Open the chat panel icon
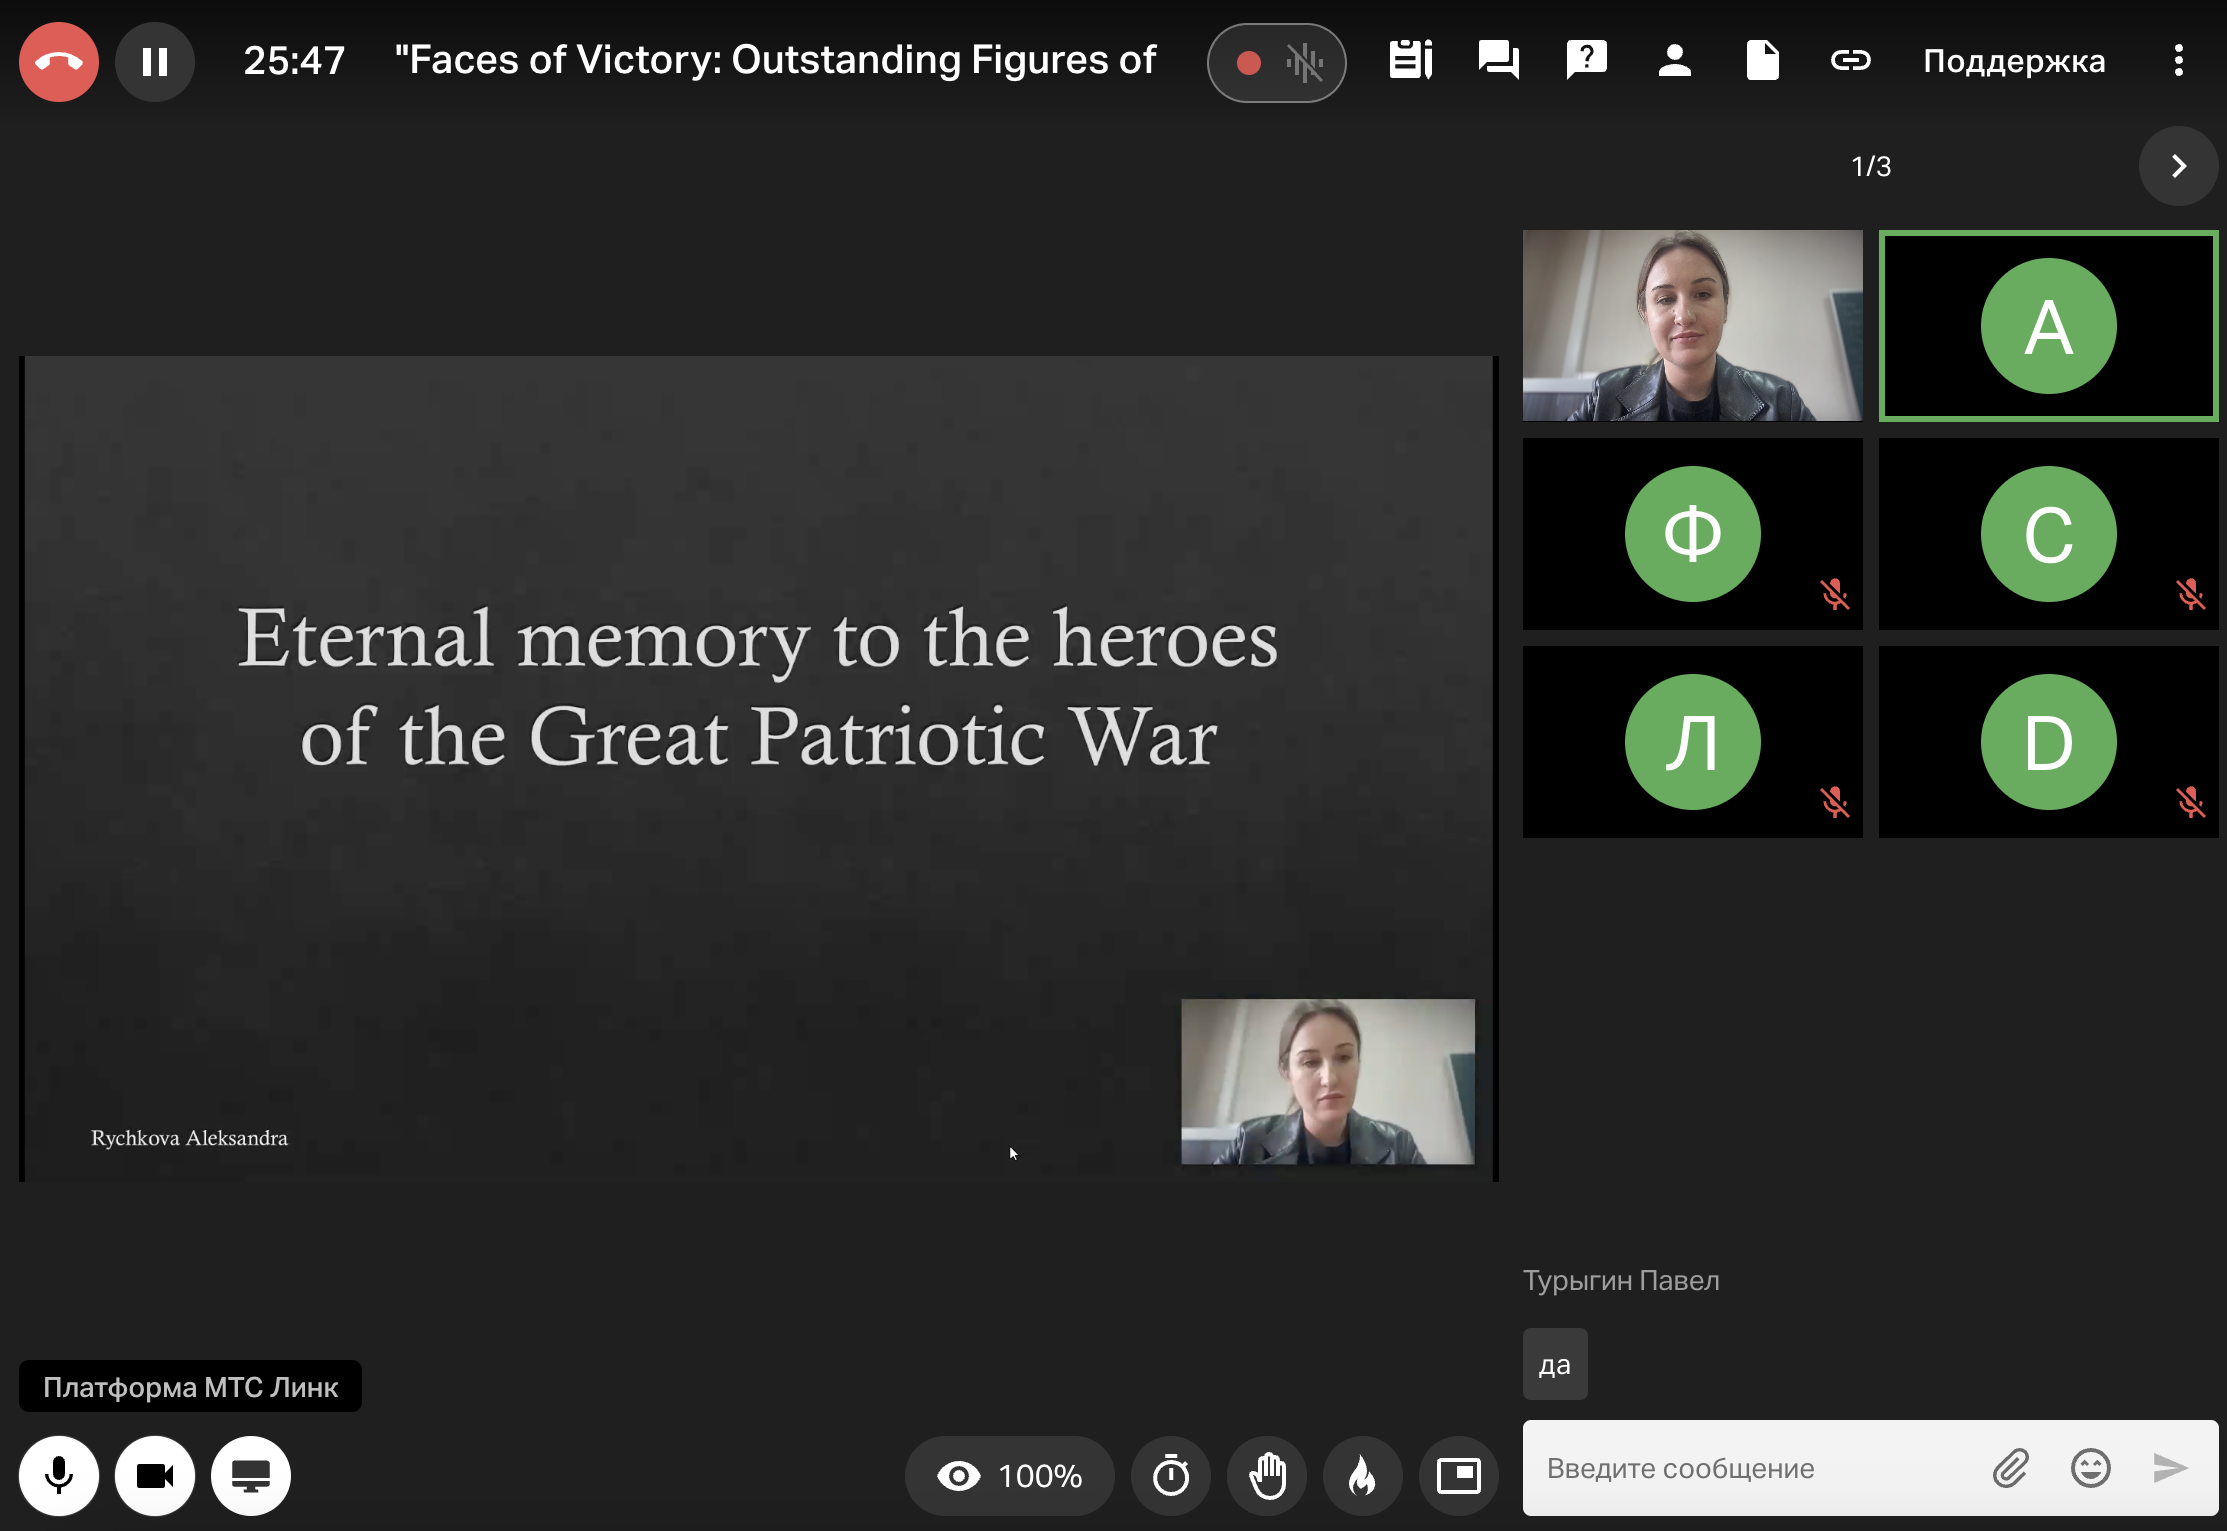Image resolution: width=2227 pixels, height=1531 pixels. (x=1498, y=61)
